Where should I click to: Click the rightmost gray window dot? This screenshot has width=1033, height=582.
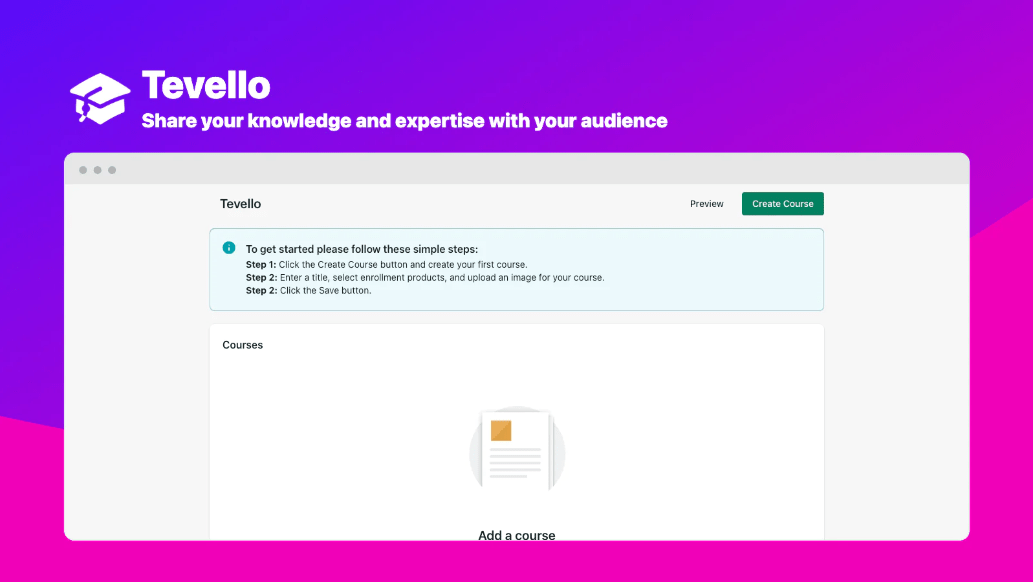[x=112, y=169]
